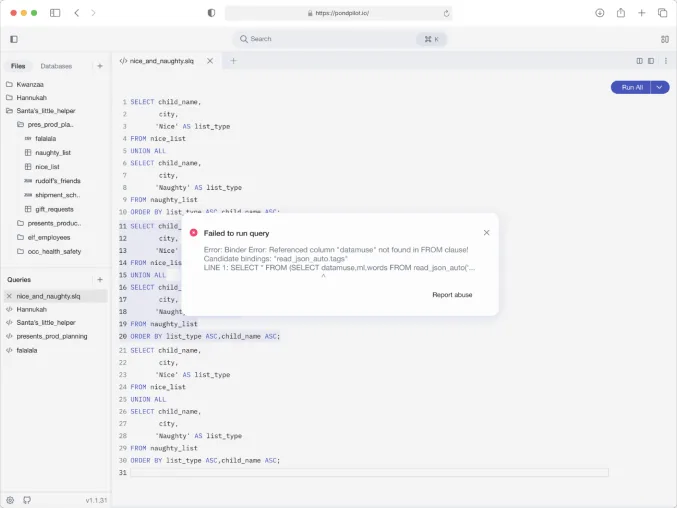Place cursor on empty line 31
The image size is (677, 508).
click(369, 473)
